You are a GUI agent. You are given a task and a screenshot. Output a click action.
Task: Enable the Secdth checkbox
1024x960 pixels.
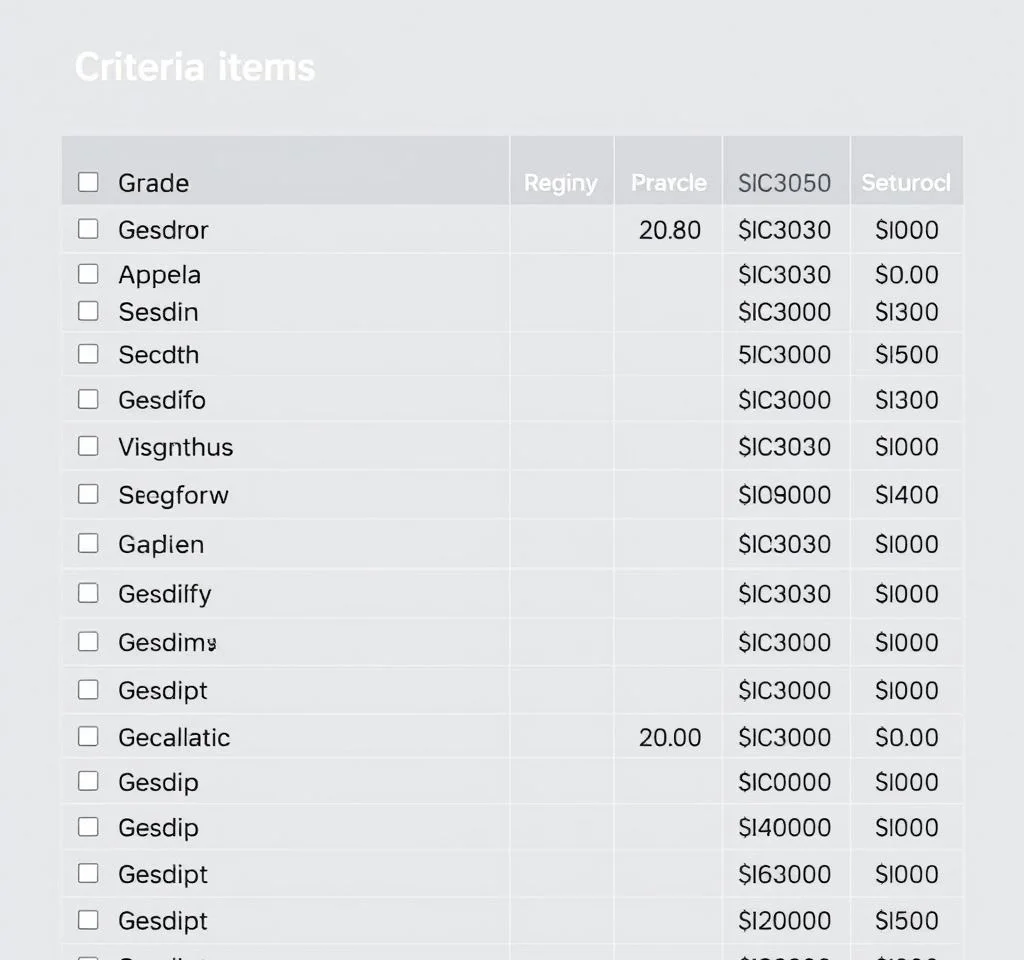[89, 354]
